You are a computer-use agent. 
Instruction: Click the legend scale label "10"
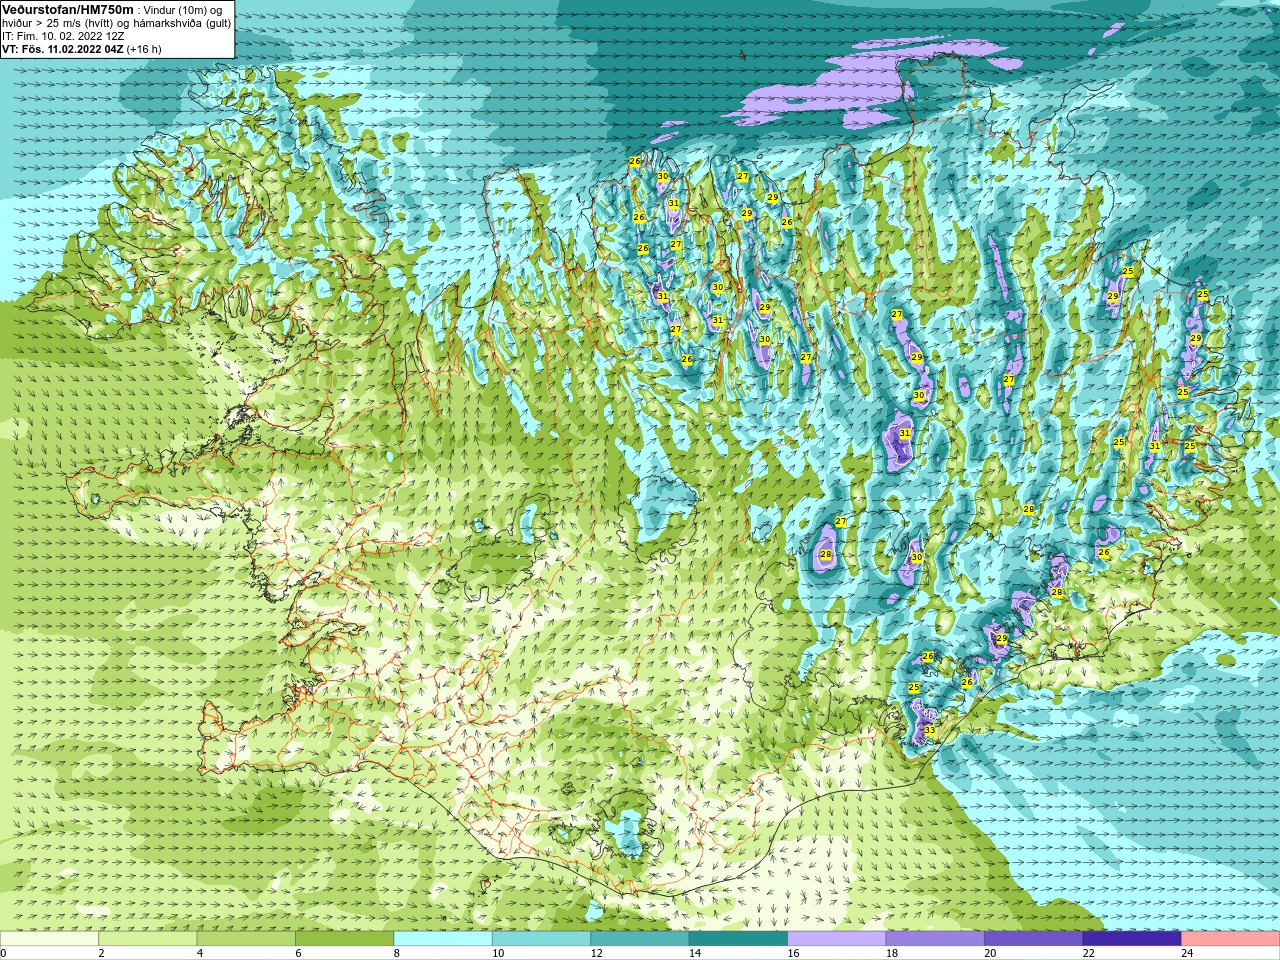point(498,953)
